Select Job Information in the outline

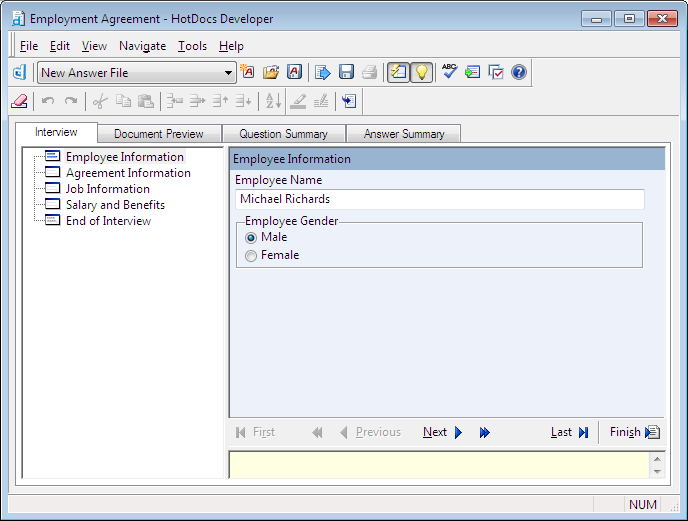[108, 189]
